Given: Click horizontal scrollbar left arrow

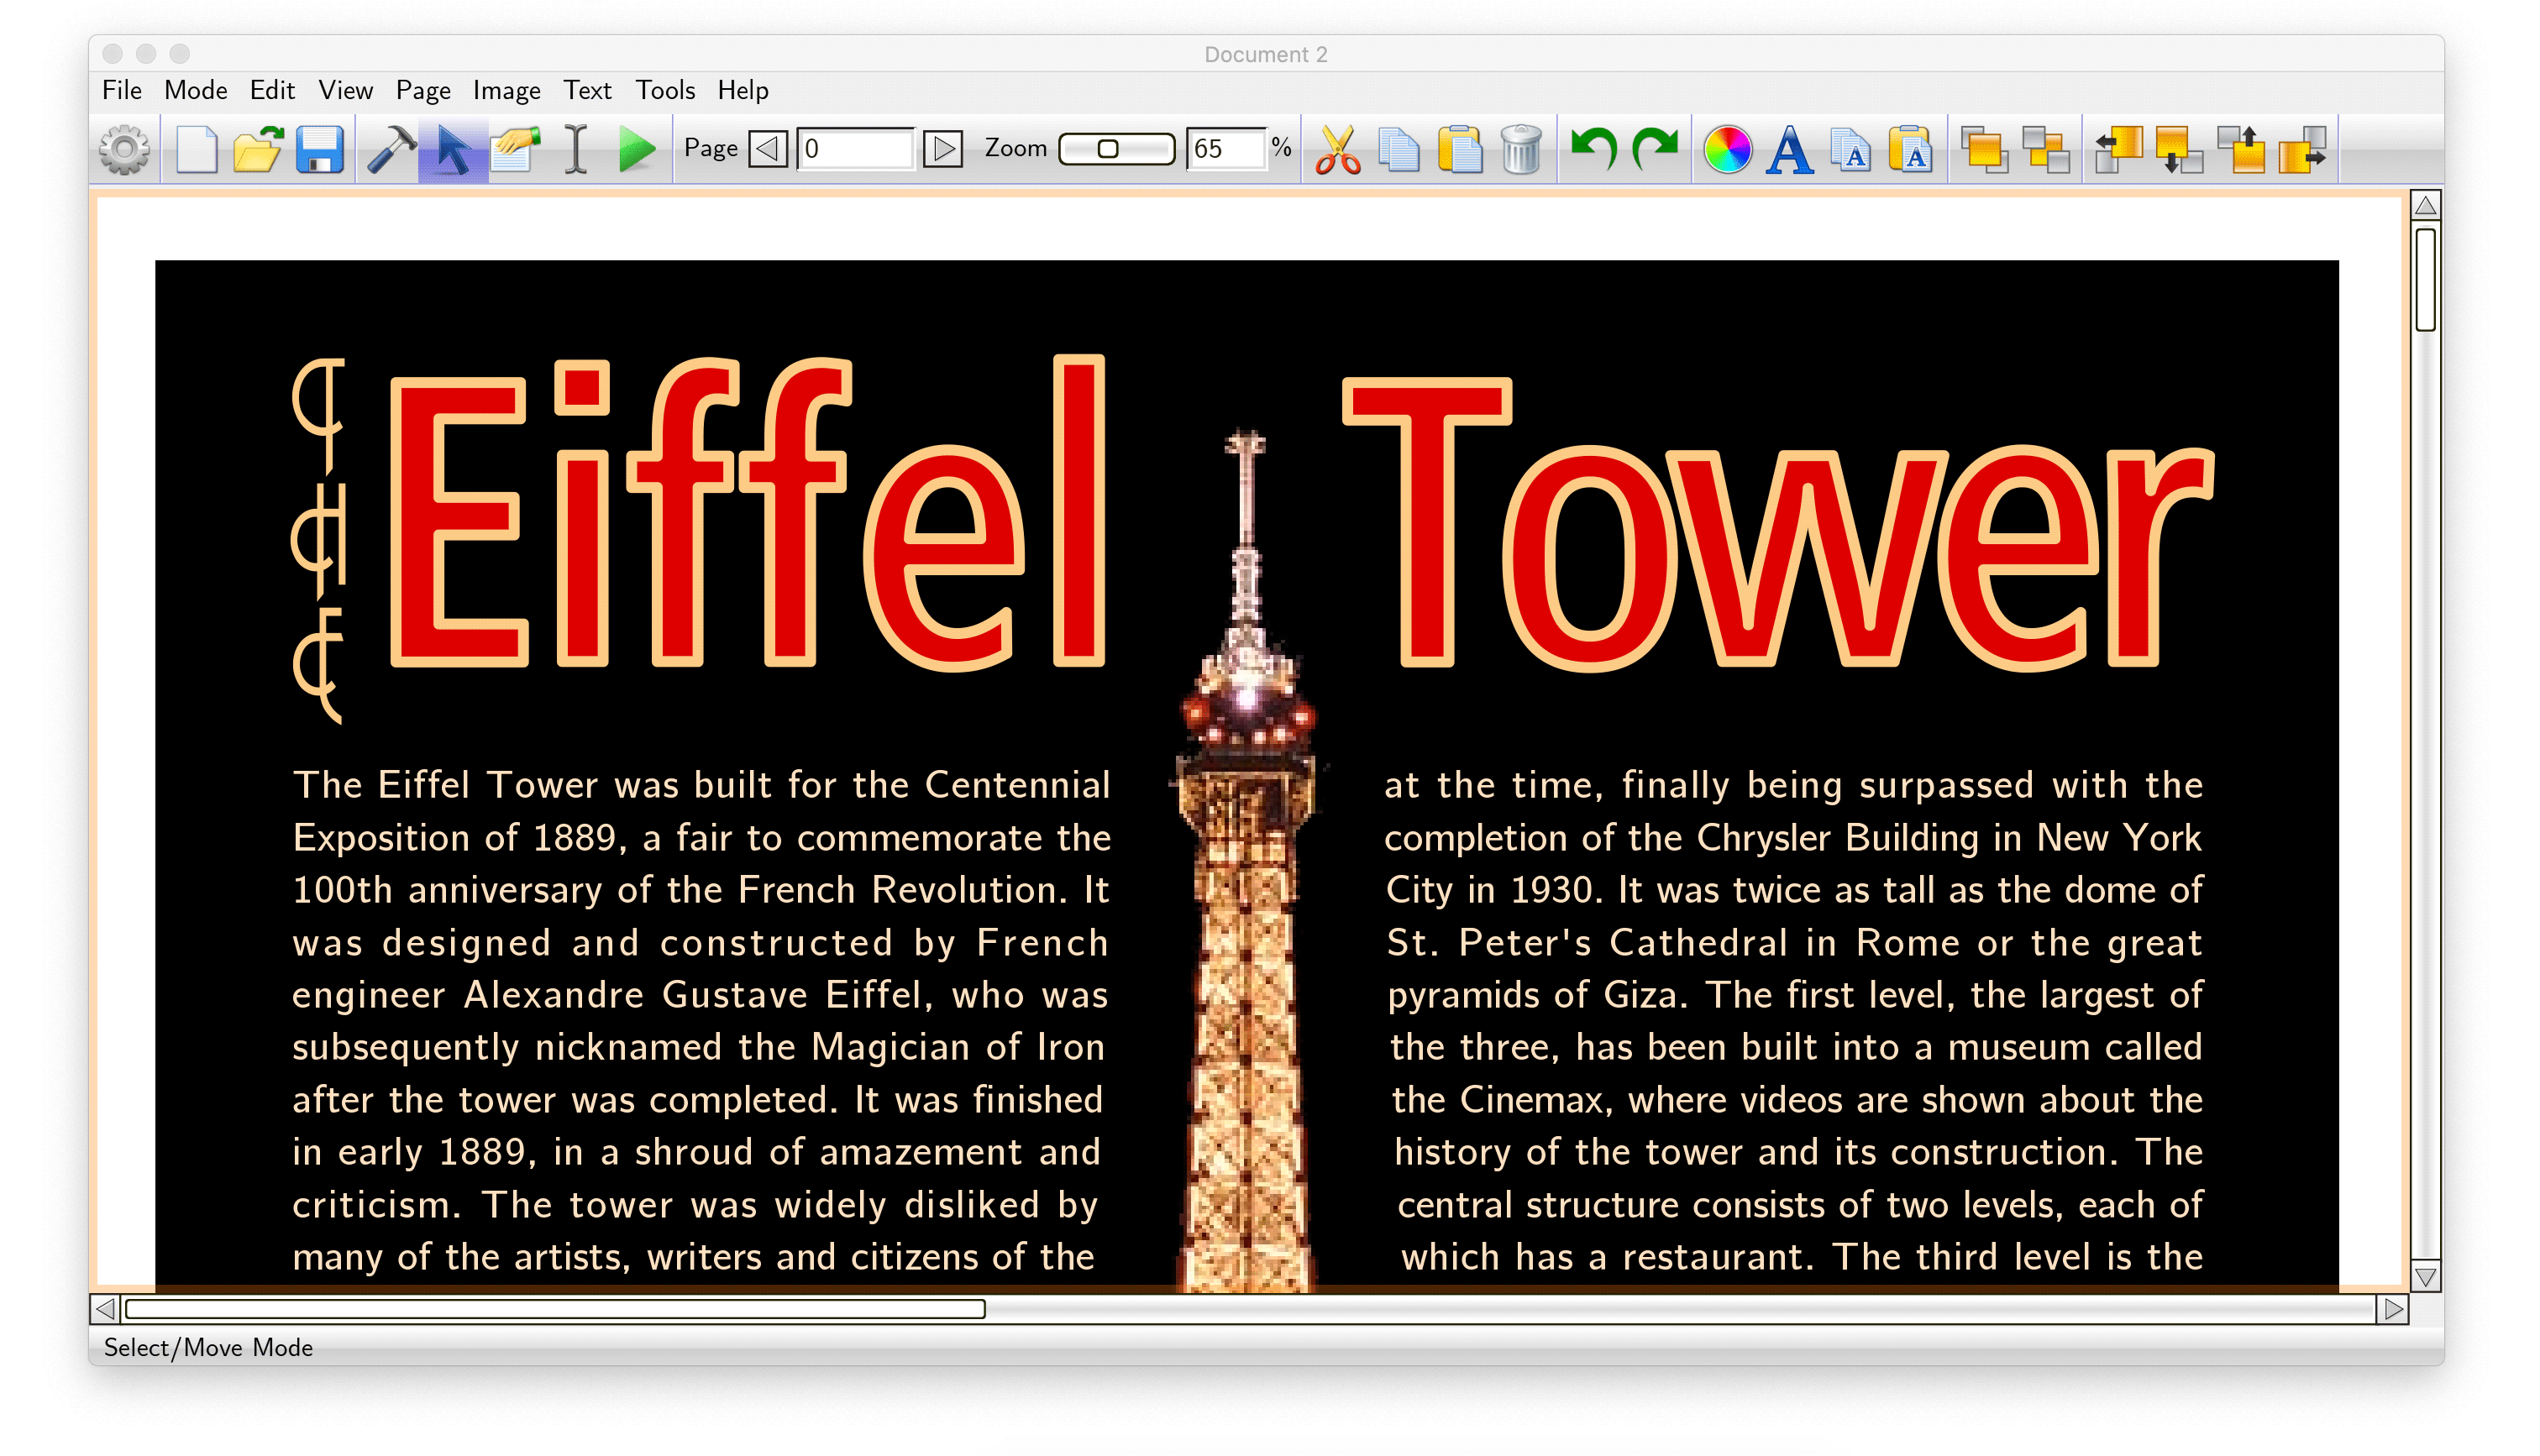Looking at the screenshot, I should [x=105, y=1309].
